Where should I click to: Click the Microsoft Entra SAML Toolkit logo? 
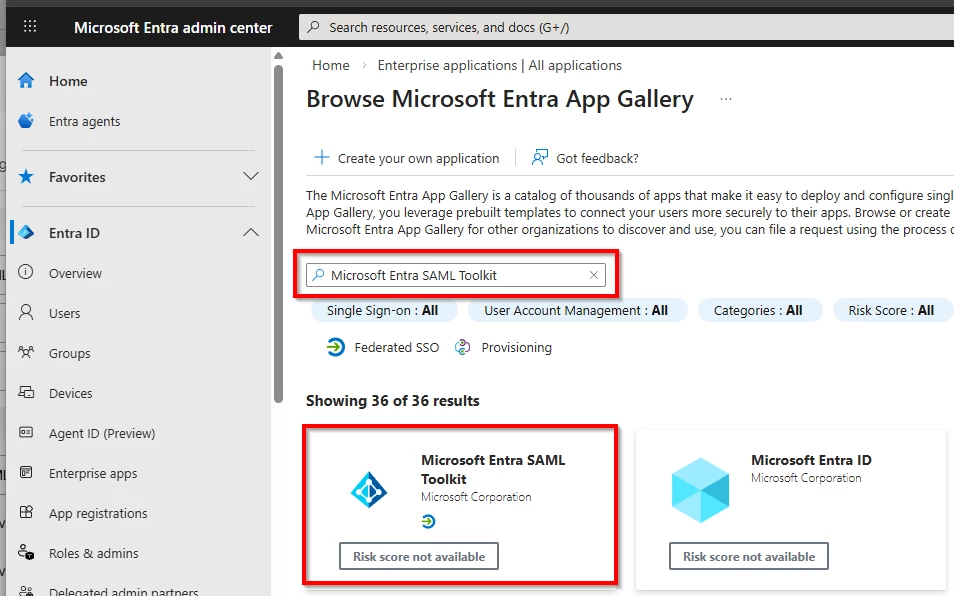pyautogui.click(x=369, y=490)
